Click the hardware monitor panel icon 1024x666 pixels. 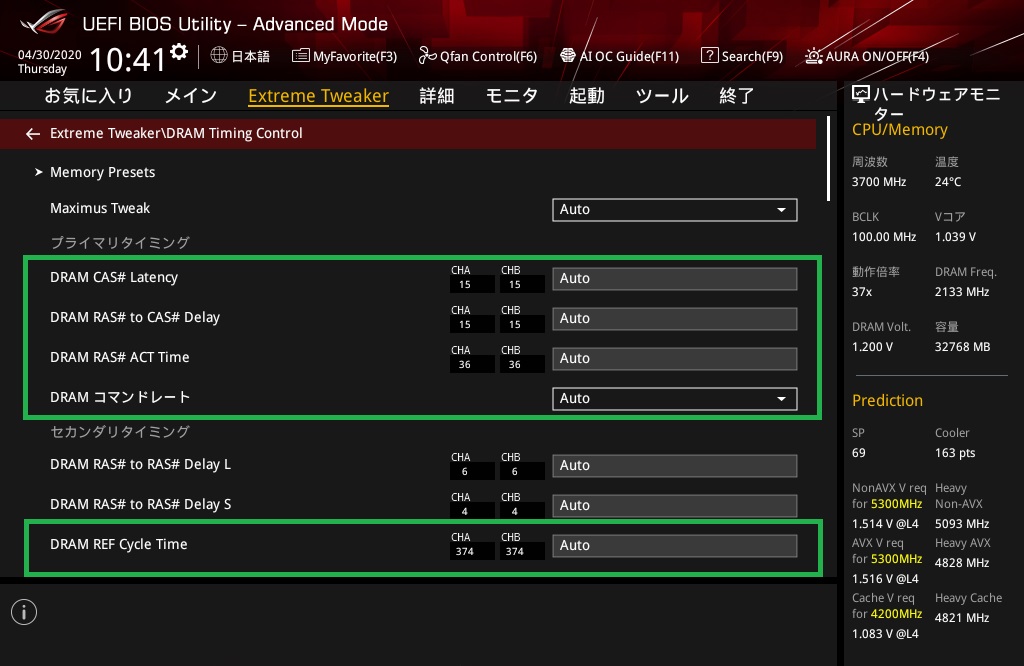pos(861,95)
